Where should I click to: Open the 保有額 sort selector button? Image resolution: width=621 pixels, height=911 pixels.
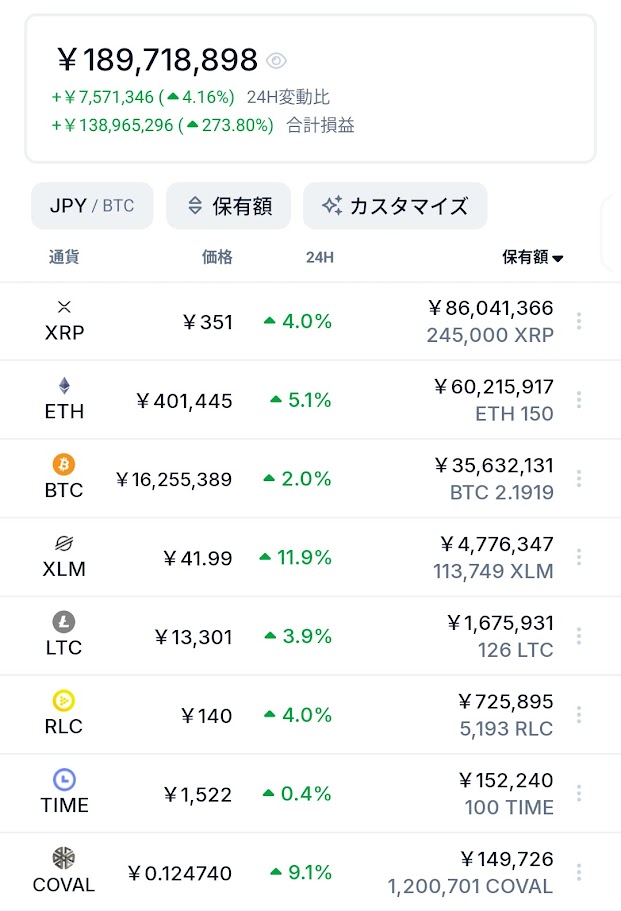(x=228, y=206)
